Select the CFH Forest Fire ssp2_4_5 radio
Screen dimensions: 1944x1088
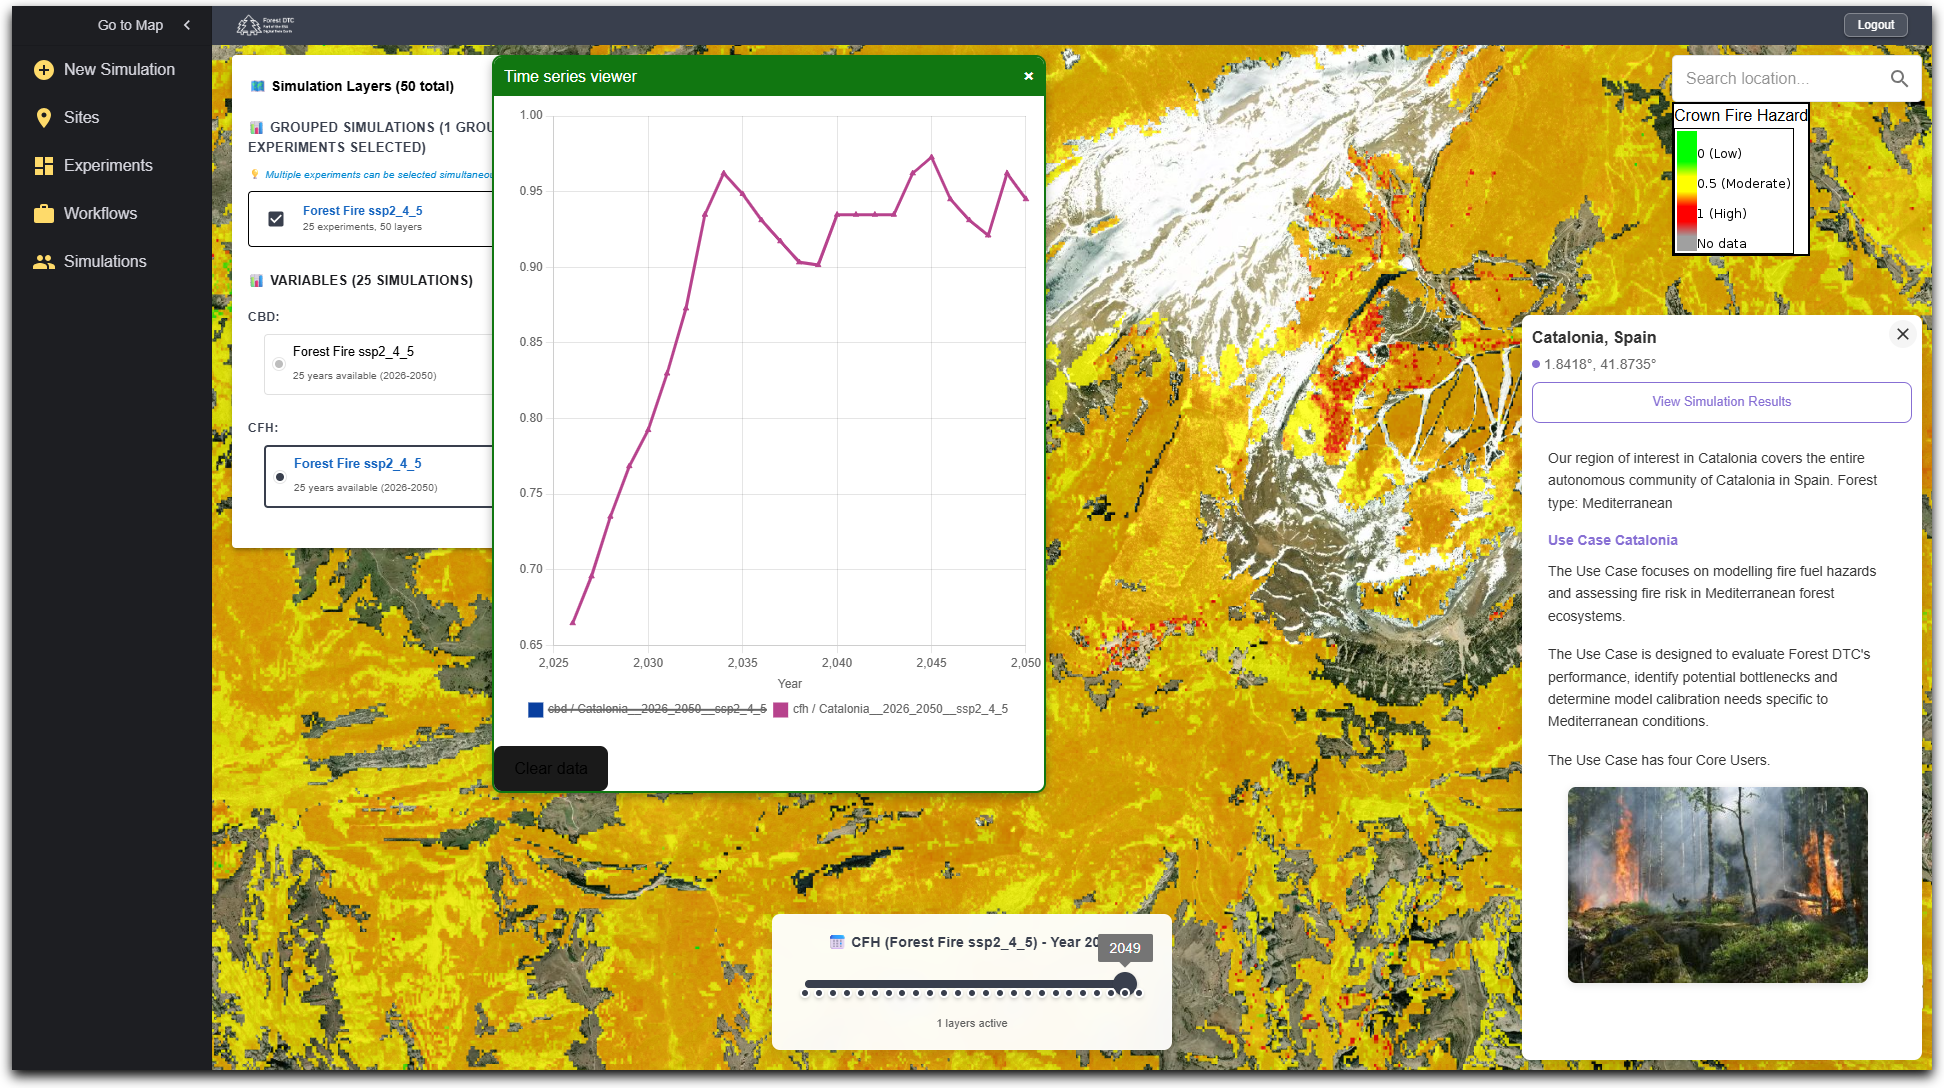(x=280, y=477)
